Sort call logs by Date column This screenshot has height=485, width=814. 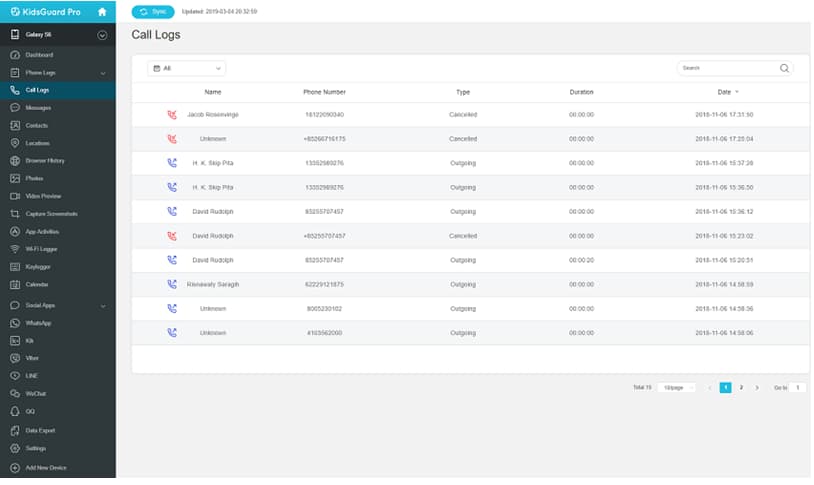[724, 92]
